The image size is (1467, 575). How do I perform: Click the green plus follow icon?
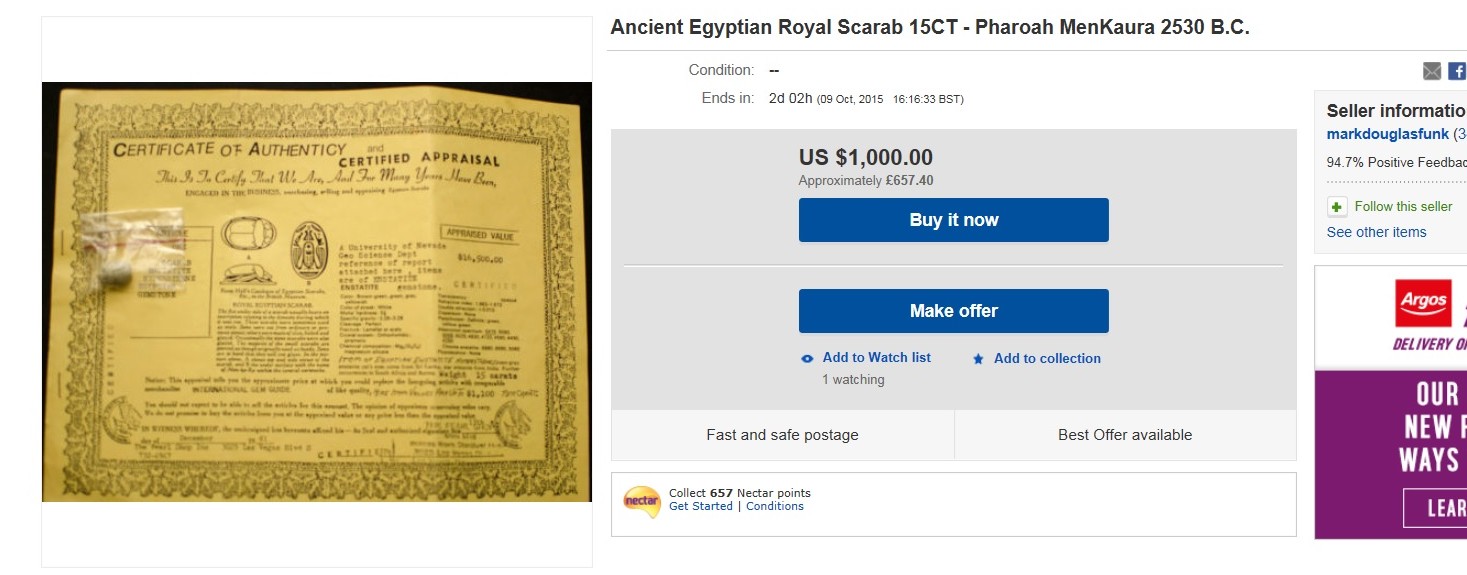coord(1337,207)
